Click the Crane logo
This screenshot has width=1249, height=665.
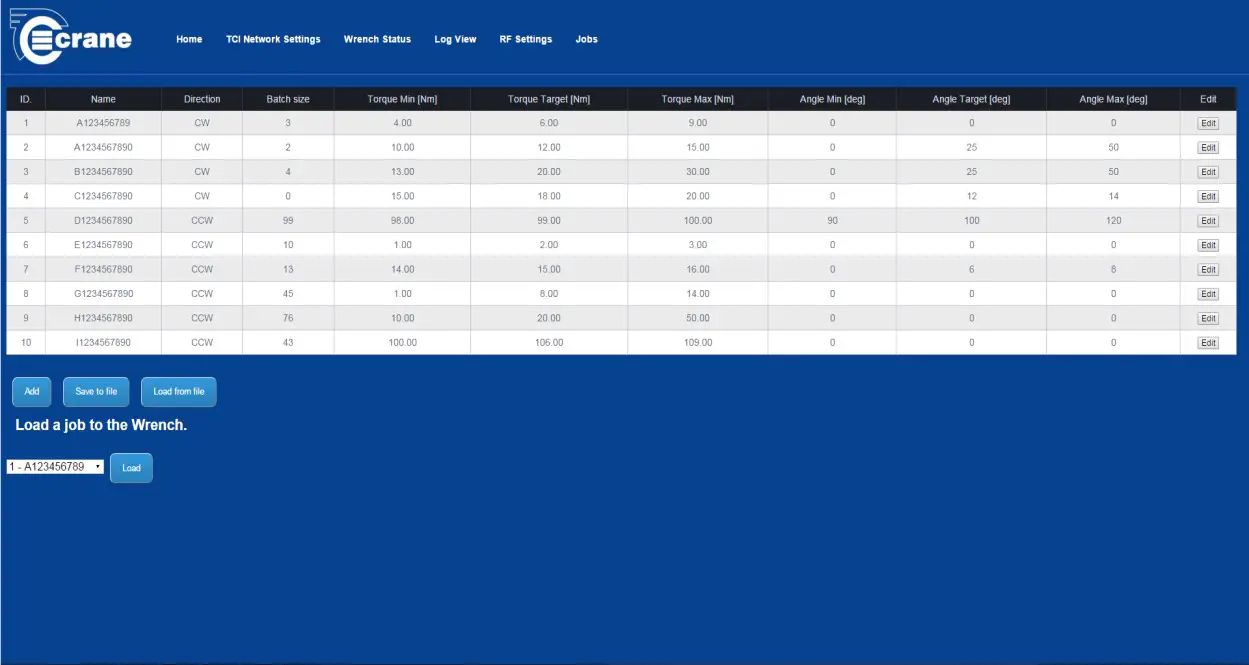click(72, 37)
